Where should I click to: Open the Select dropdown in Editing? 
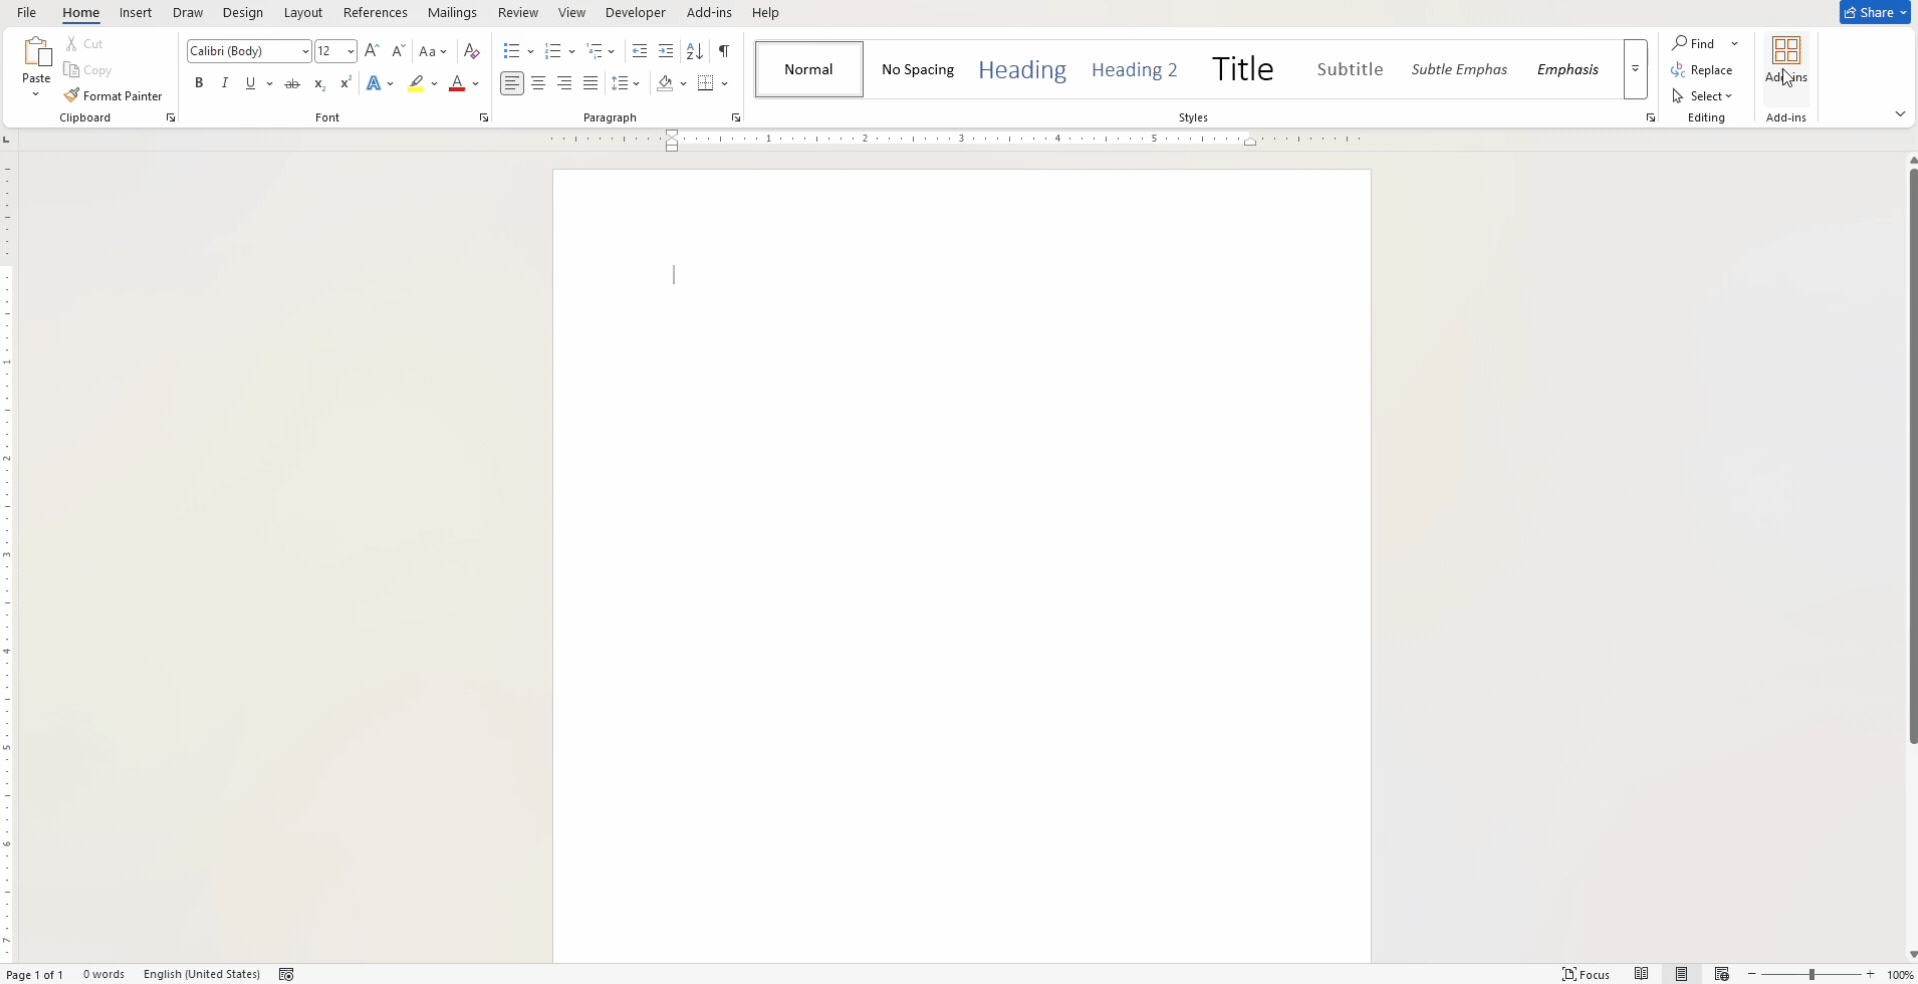[1702, 96]
